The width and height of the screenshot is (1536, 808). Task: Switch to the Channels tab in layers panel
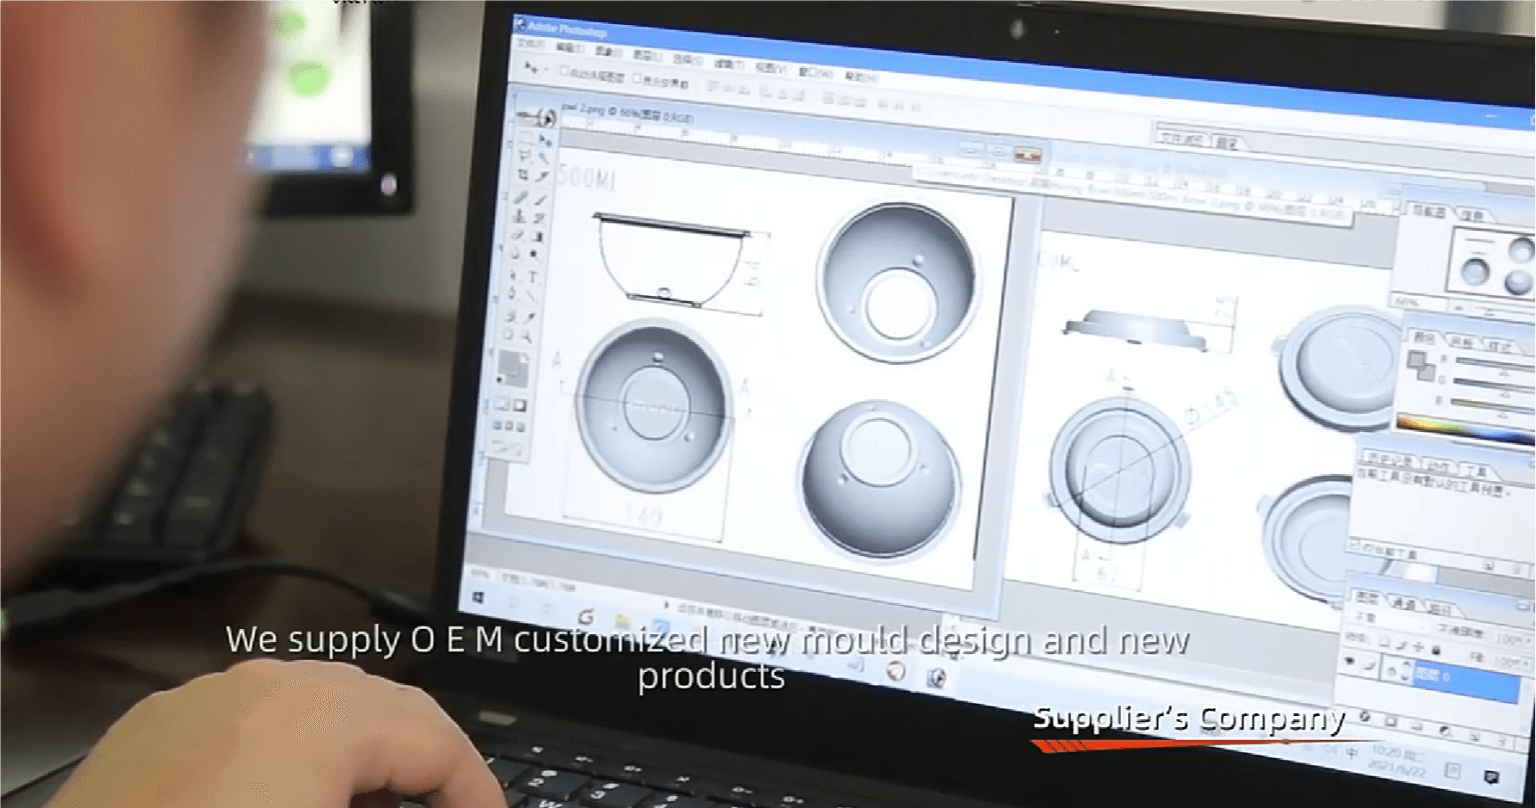point(1405,604)
